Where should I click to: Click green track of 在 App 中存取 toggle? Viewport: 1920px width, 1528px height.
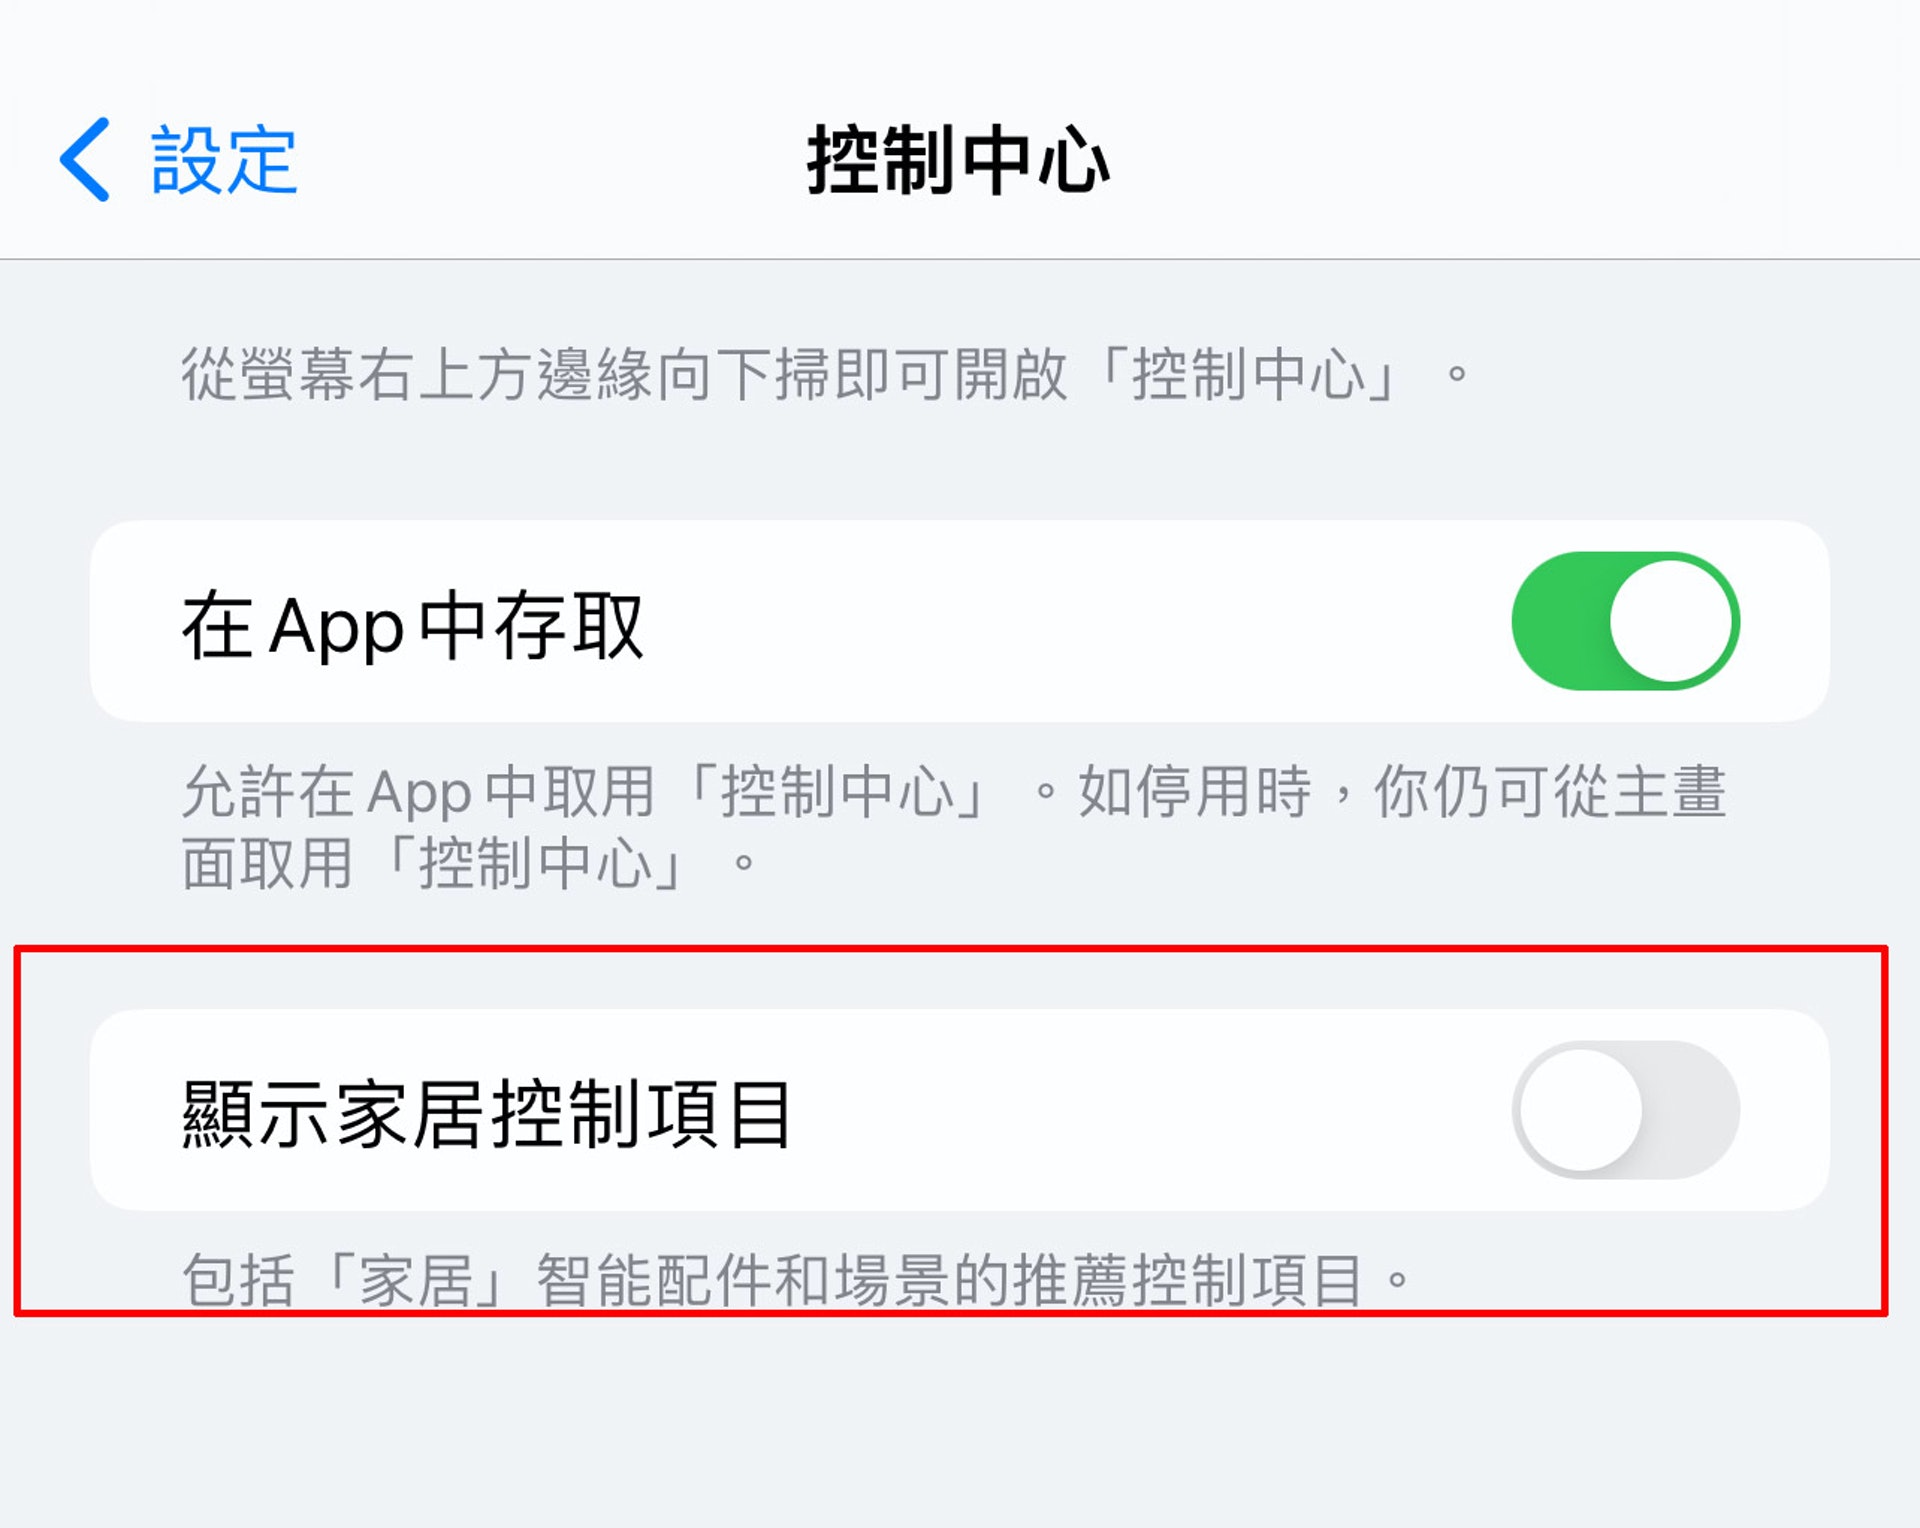1555,621
